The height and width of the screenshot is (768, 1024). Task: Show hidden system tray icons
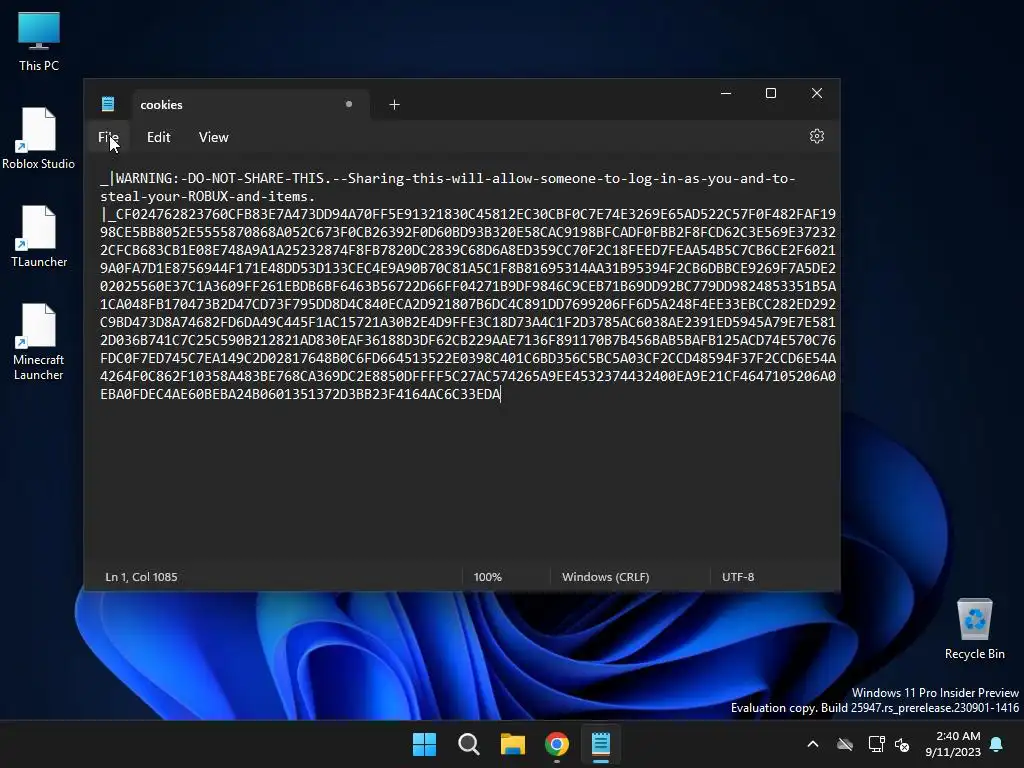[x=812, y=744]
